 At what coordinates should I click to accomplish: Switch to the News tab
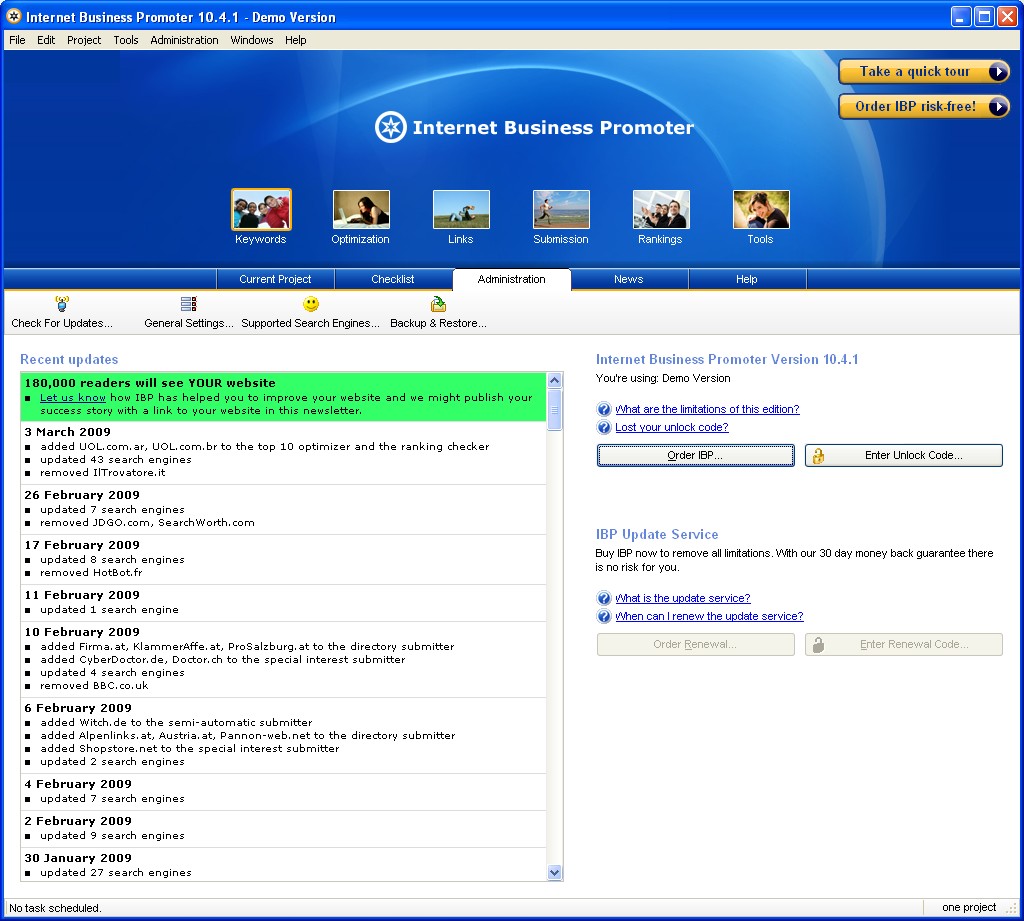[x=629, y=280]
